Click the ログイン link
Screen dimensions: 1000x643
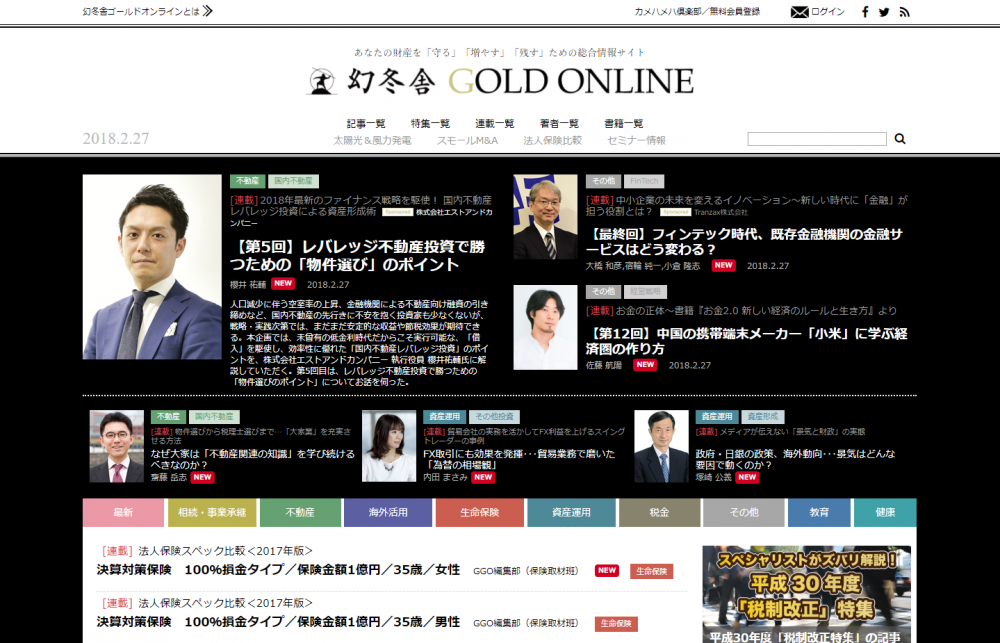pos(828,11)
